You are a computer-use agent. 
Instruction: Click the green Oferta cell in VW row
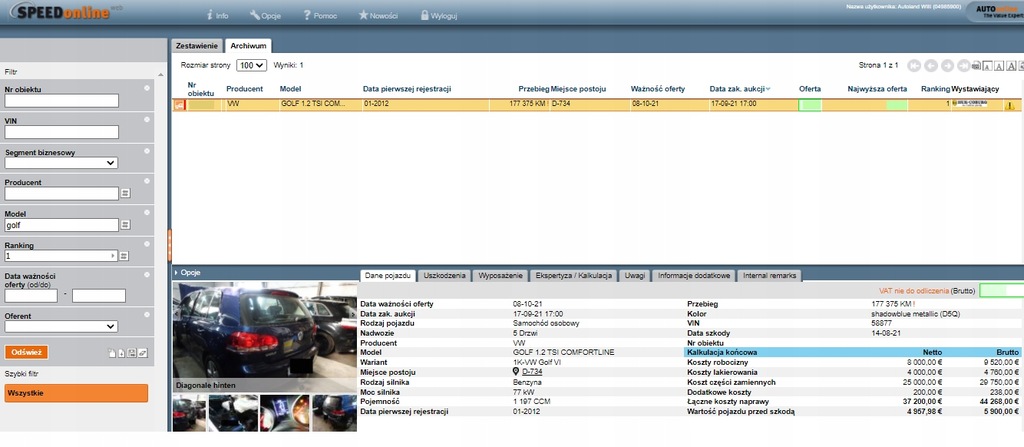pos(810,105)
